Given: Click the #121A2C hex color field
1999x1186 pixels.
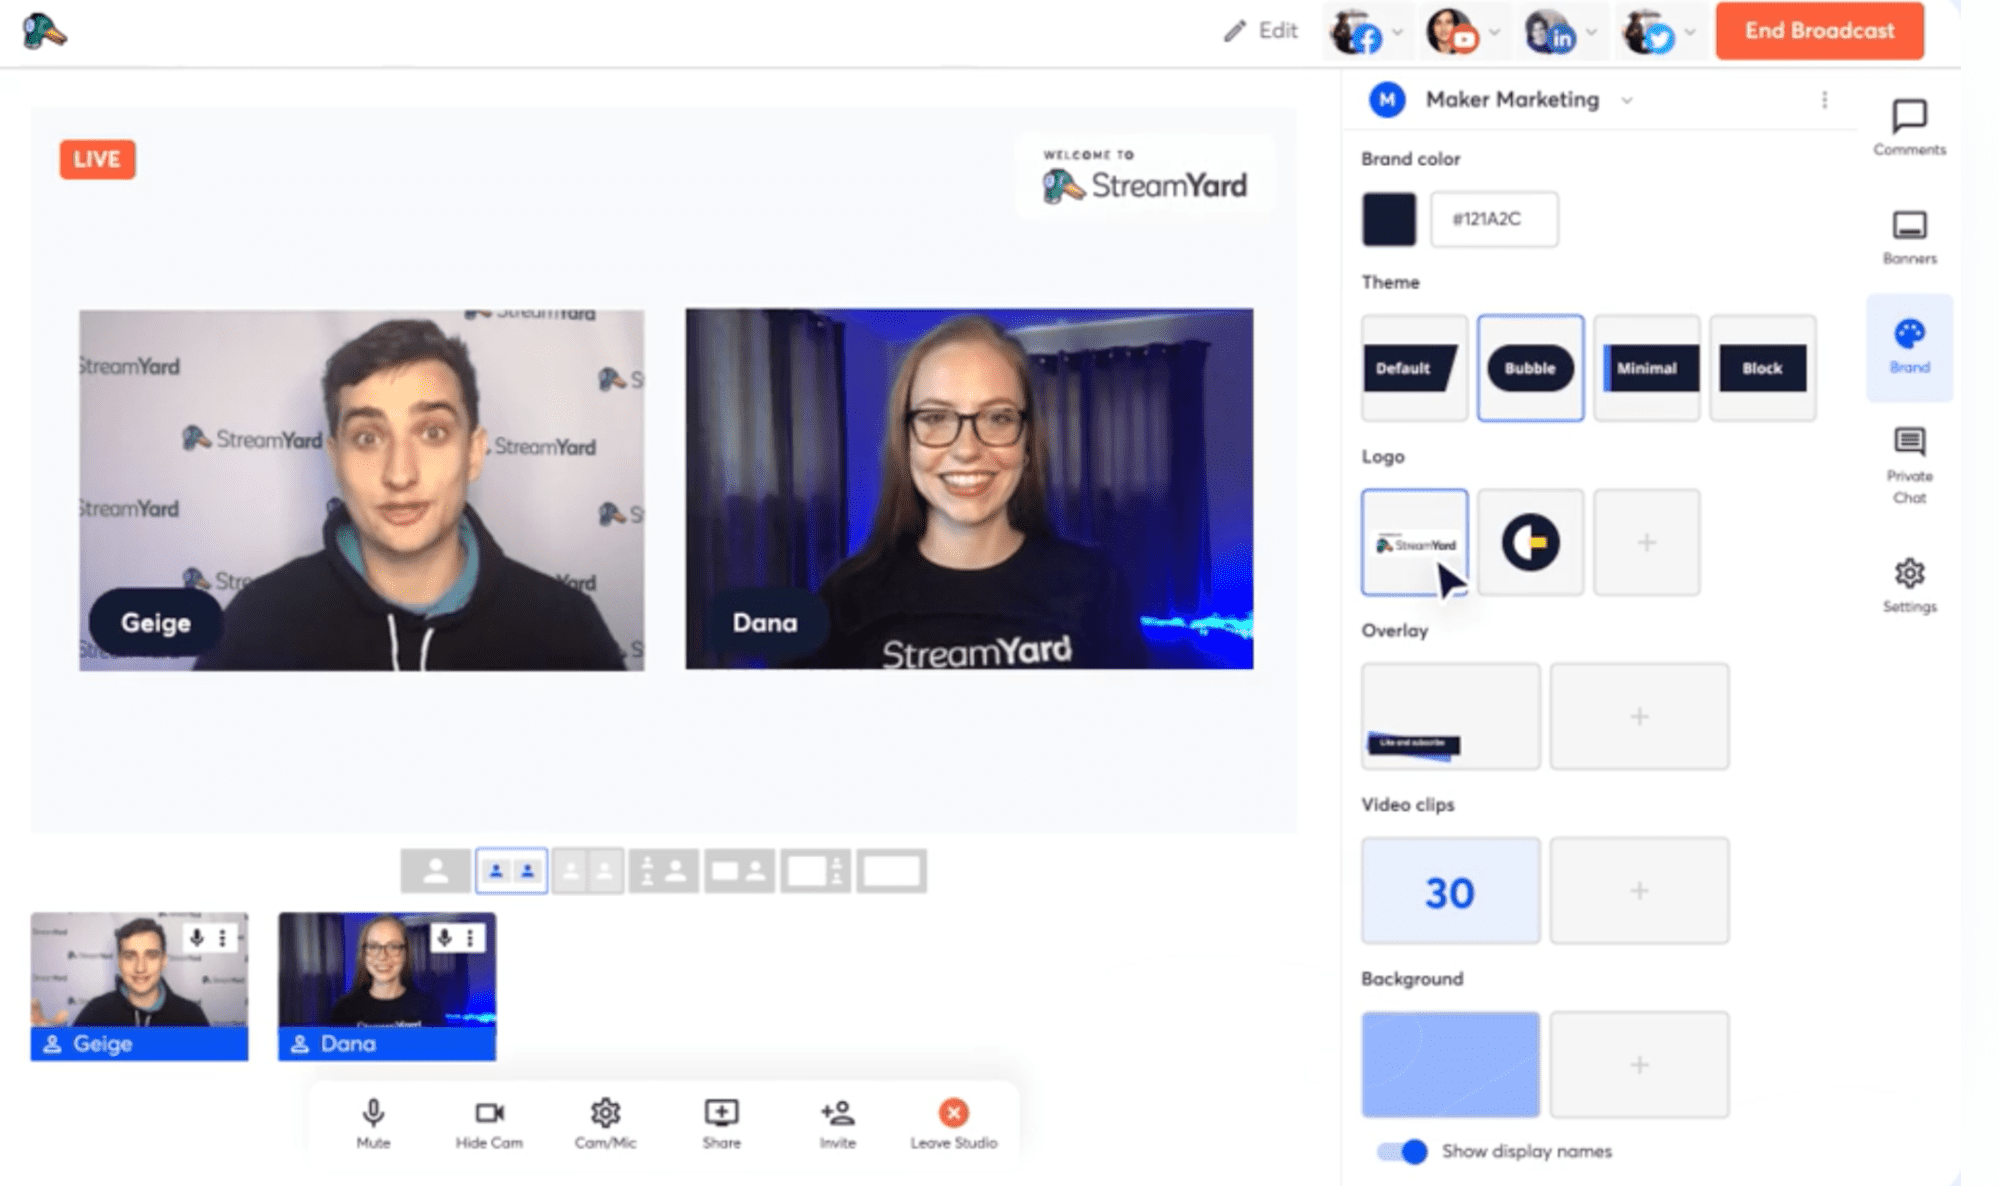Looking at the screenshot, I should [1493, 219].
